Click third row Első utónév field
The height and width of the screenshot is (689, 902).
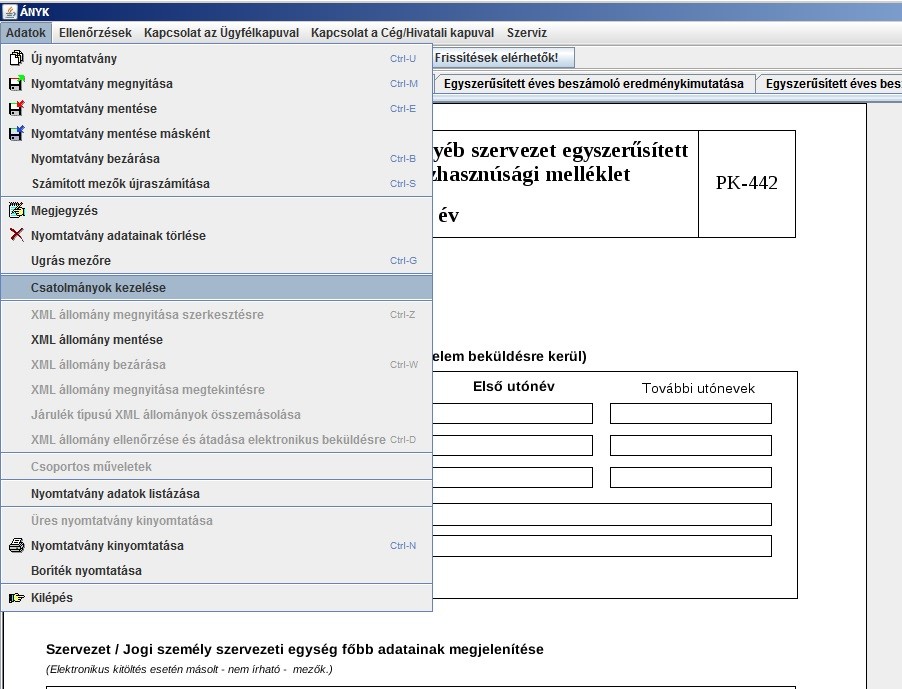[513, 477]
